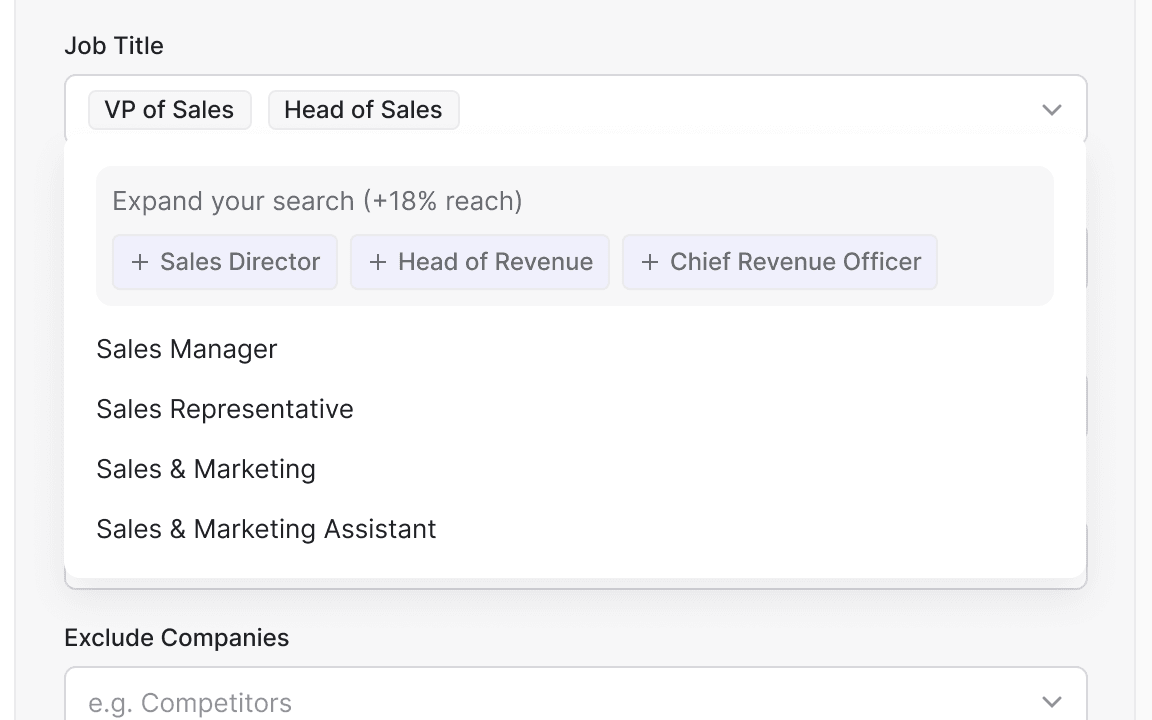Click the Head of Sales tag
The height and width of the screenshot is (720, 1152).
pyautogui.click(x=364, y=110)
